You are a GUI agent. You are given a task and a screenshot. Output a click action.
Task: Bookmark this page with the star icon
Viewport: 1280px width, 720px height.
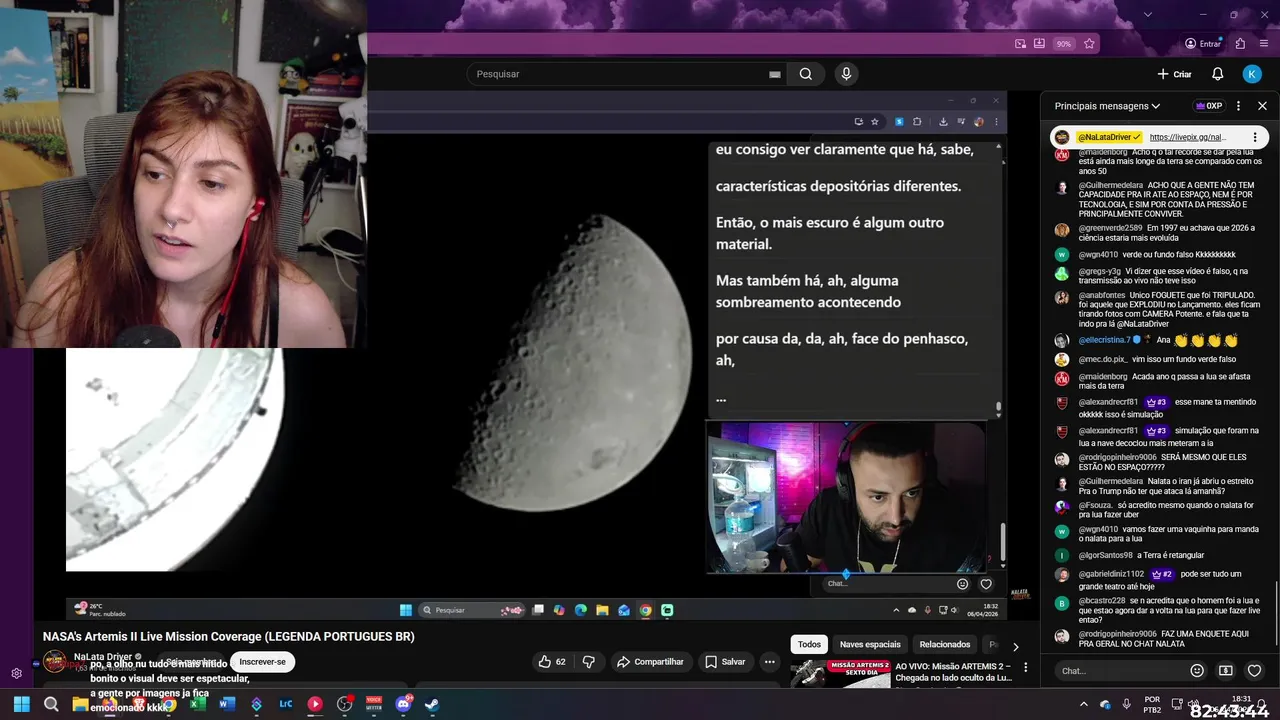click(1089, 44)
